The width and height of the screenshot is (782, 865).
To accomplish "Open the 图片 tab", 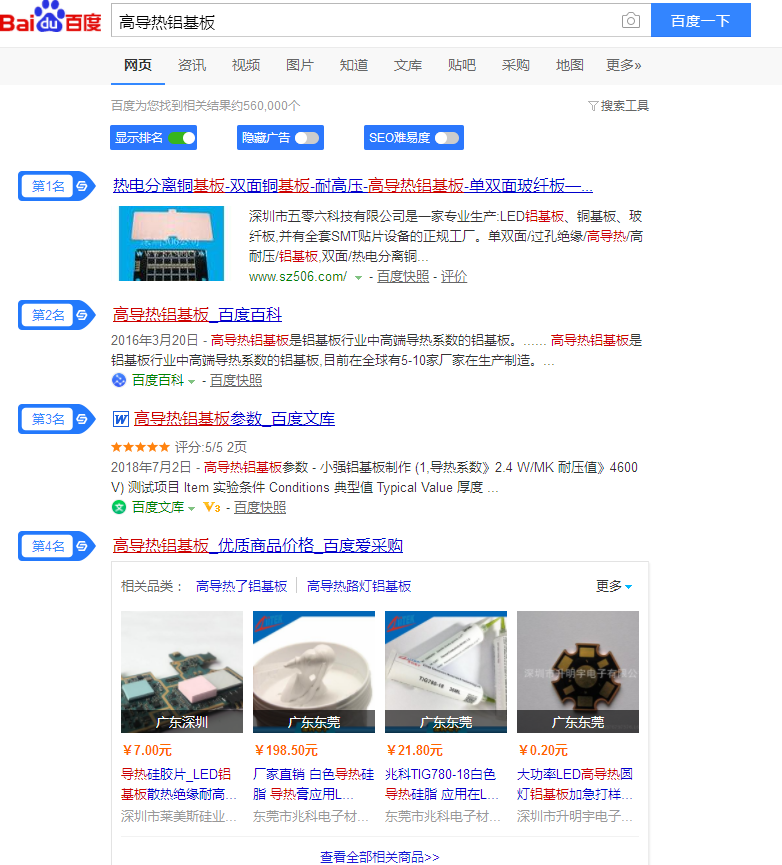I will point(300,65).
